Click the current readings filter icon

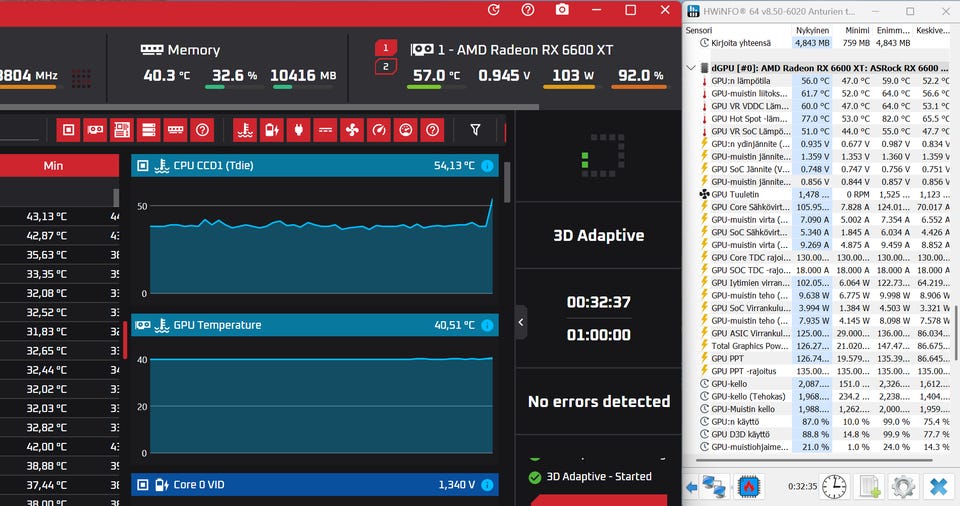click(x=326, y=130)
